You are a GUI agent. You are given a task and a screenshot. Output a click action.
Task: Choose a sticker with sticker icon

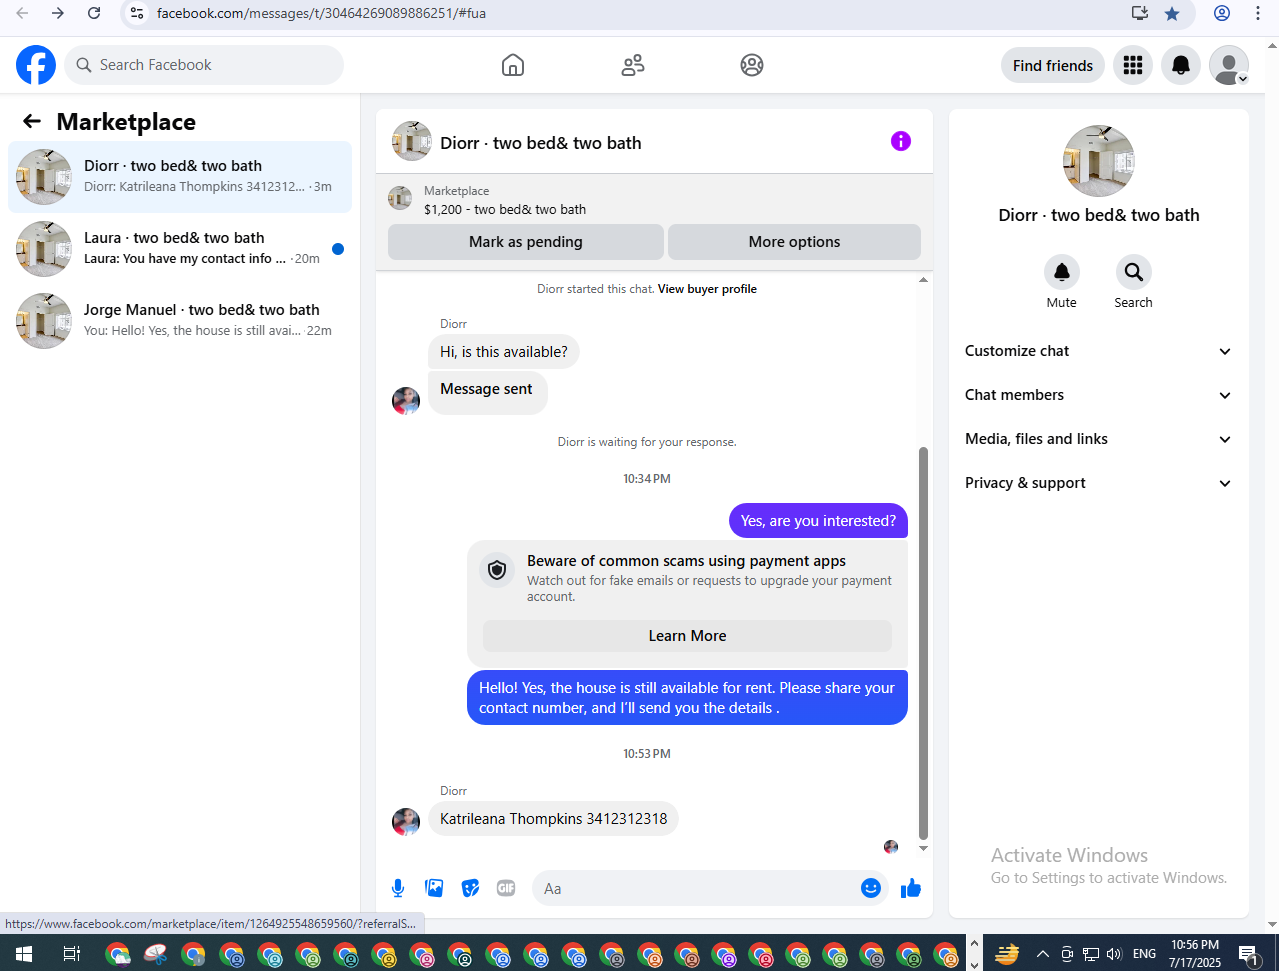tap(470, 888)
